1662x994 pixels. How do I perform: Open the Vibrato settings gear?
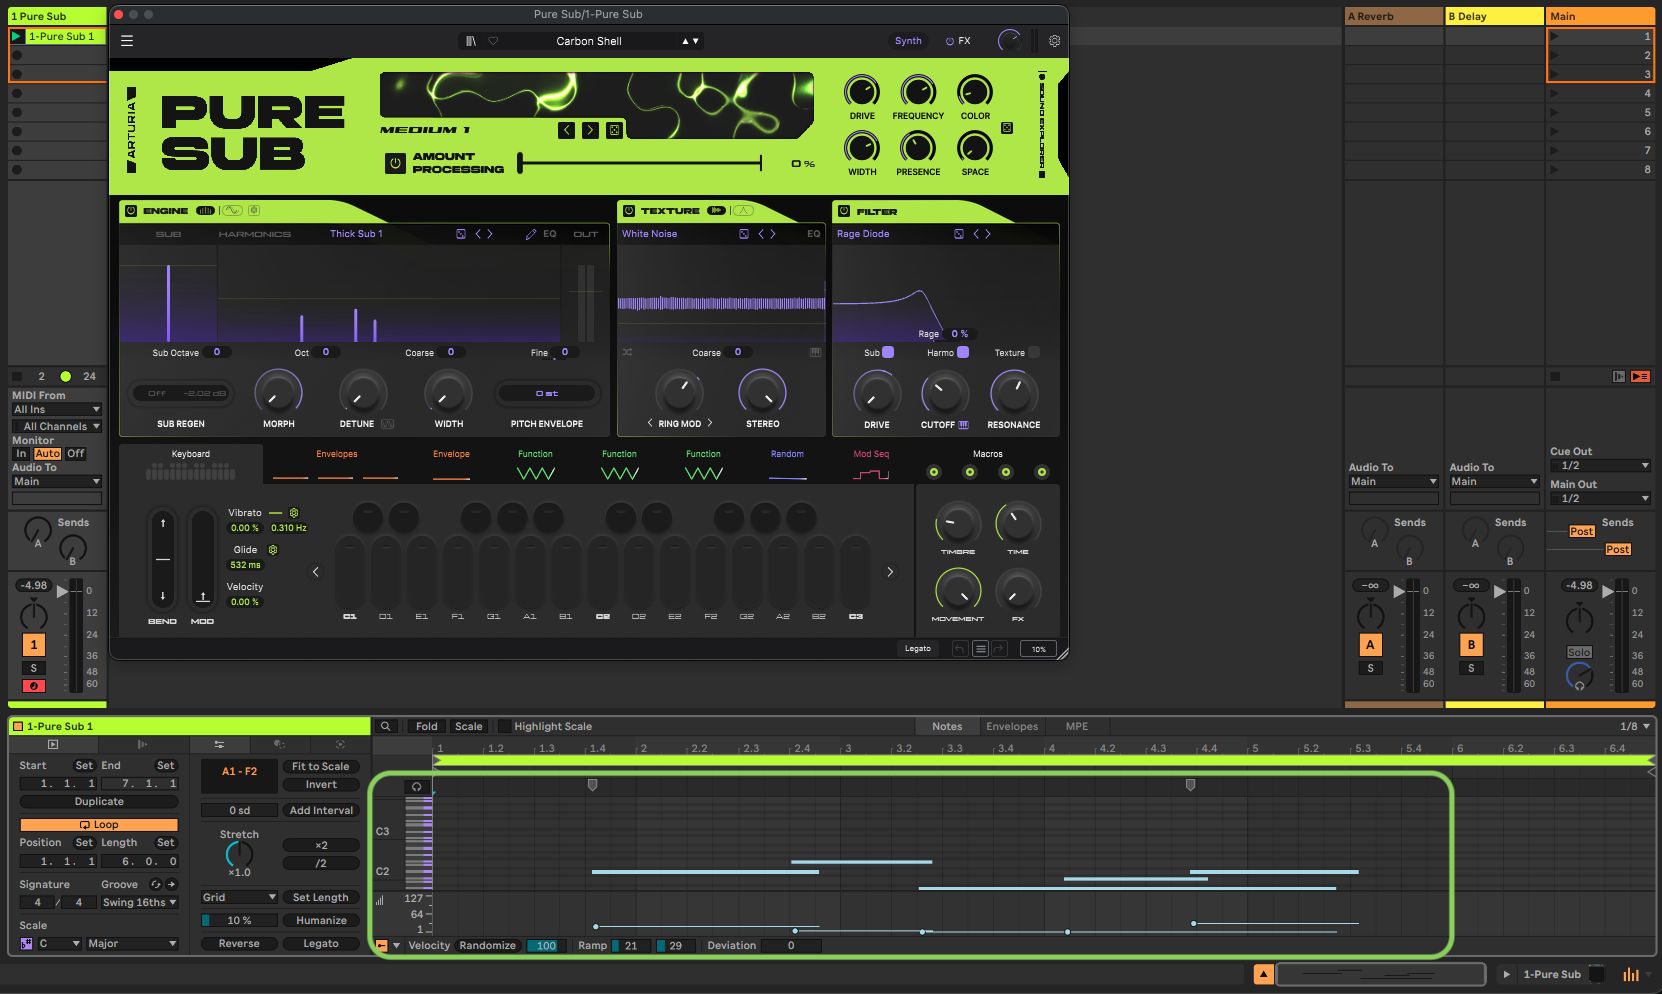coord(294,513)
